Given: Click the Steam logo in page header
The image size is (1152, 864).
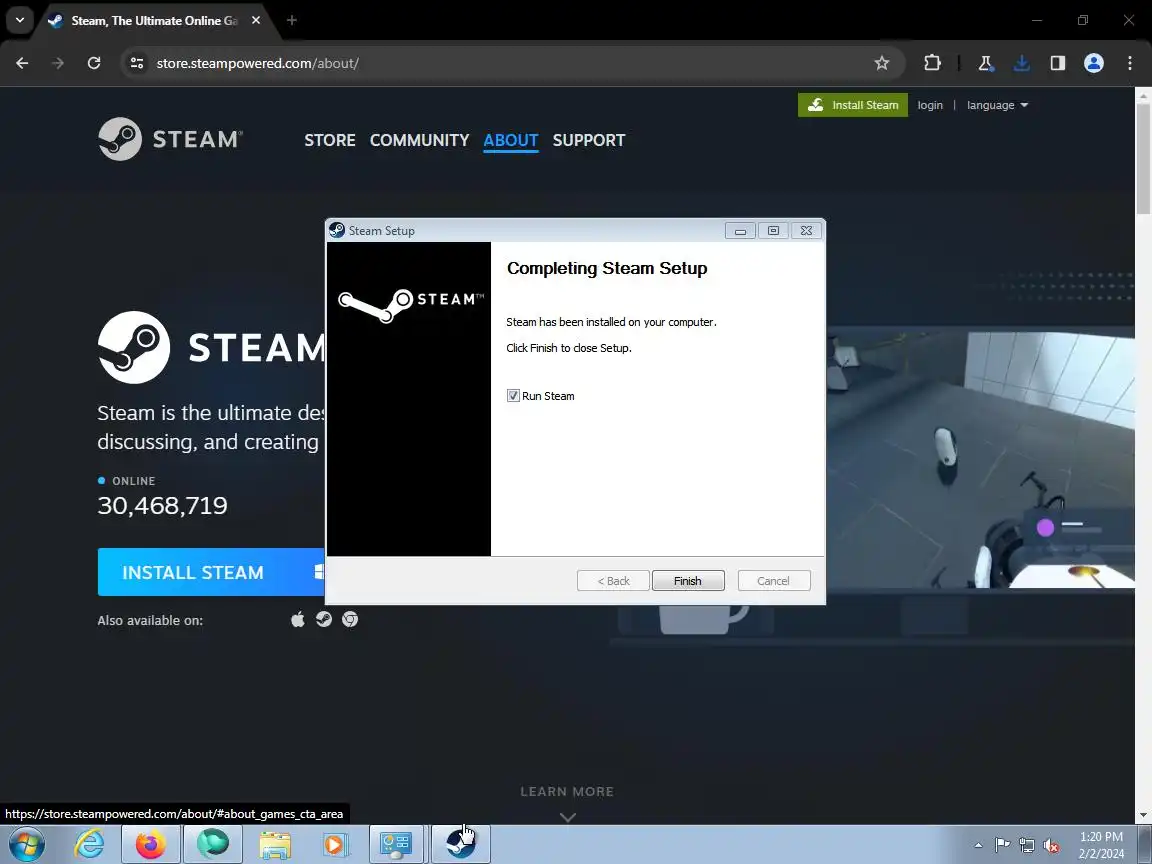Looking at the screenshot, I should (x=170, y=139).
